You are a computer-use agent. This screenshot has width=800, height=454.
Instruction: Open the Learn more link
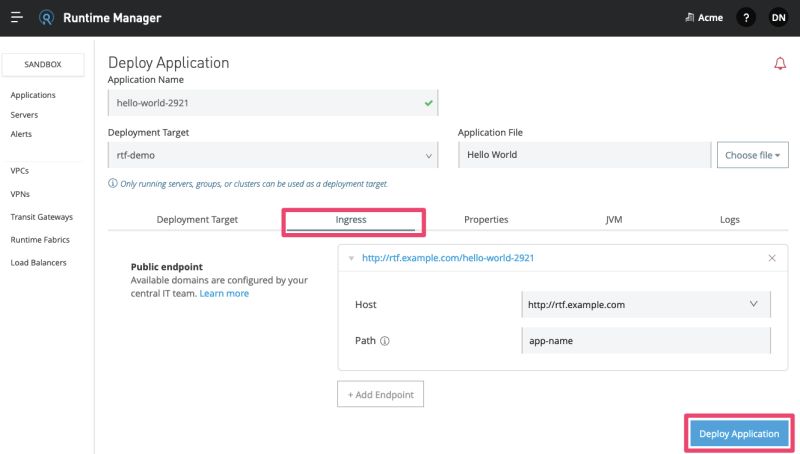224,293
